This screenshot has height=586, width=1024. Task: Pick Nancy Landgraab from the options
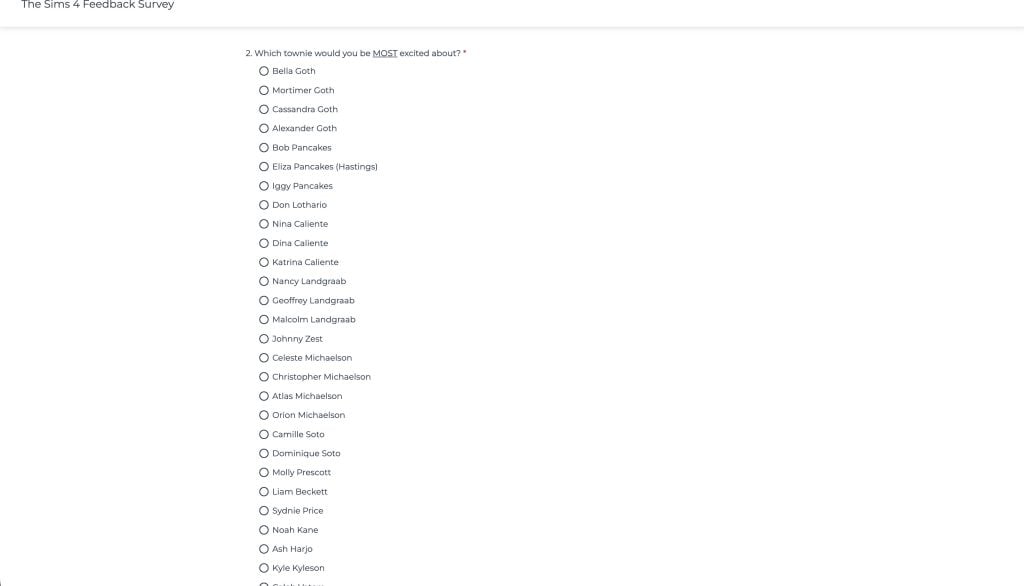(264, 281)
